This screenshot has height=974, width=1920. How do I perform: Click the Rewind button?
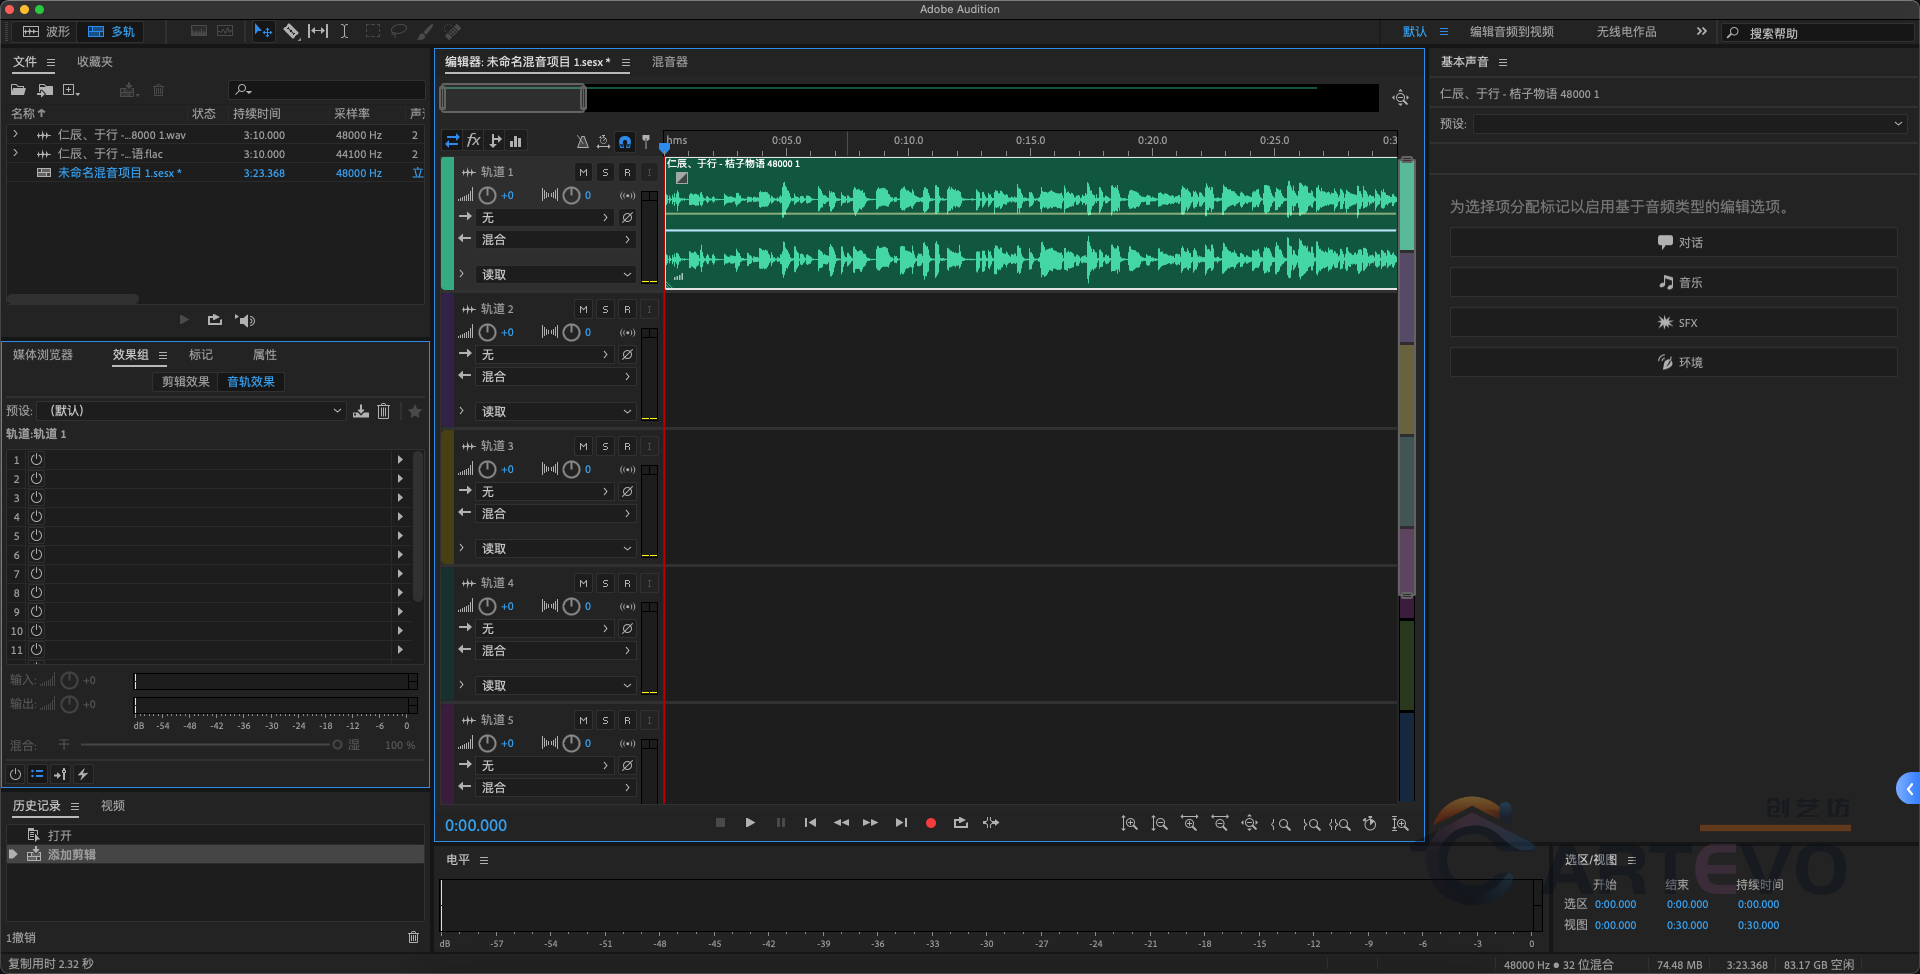coord(841,823)
